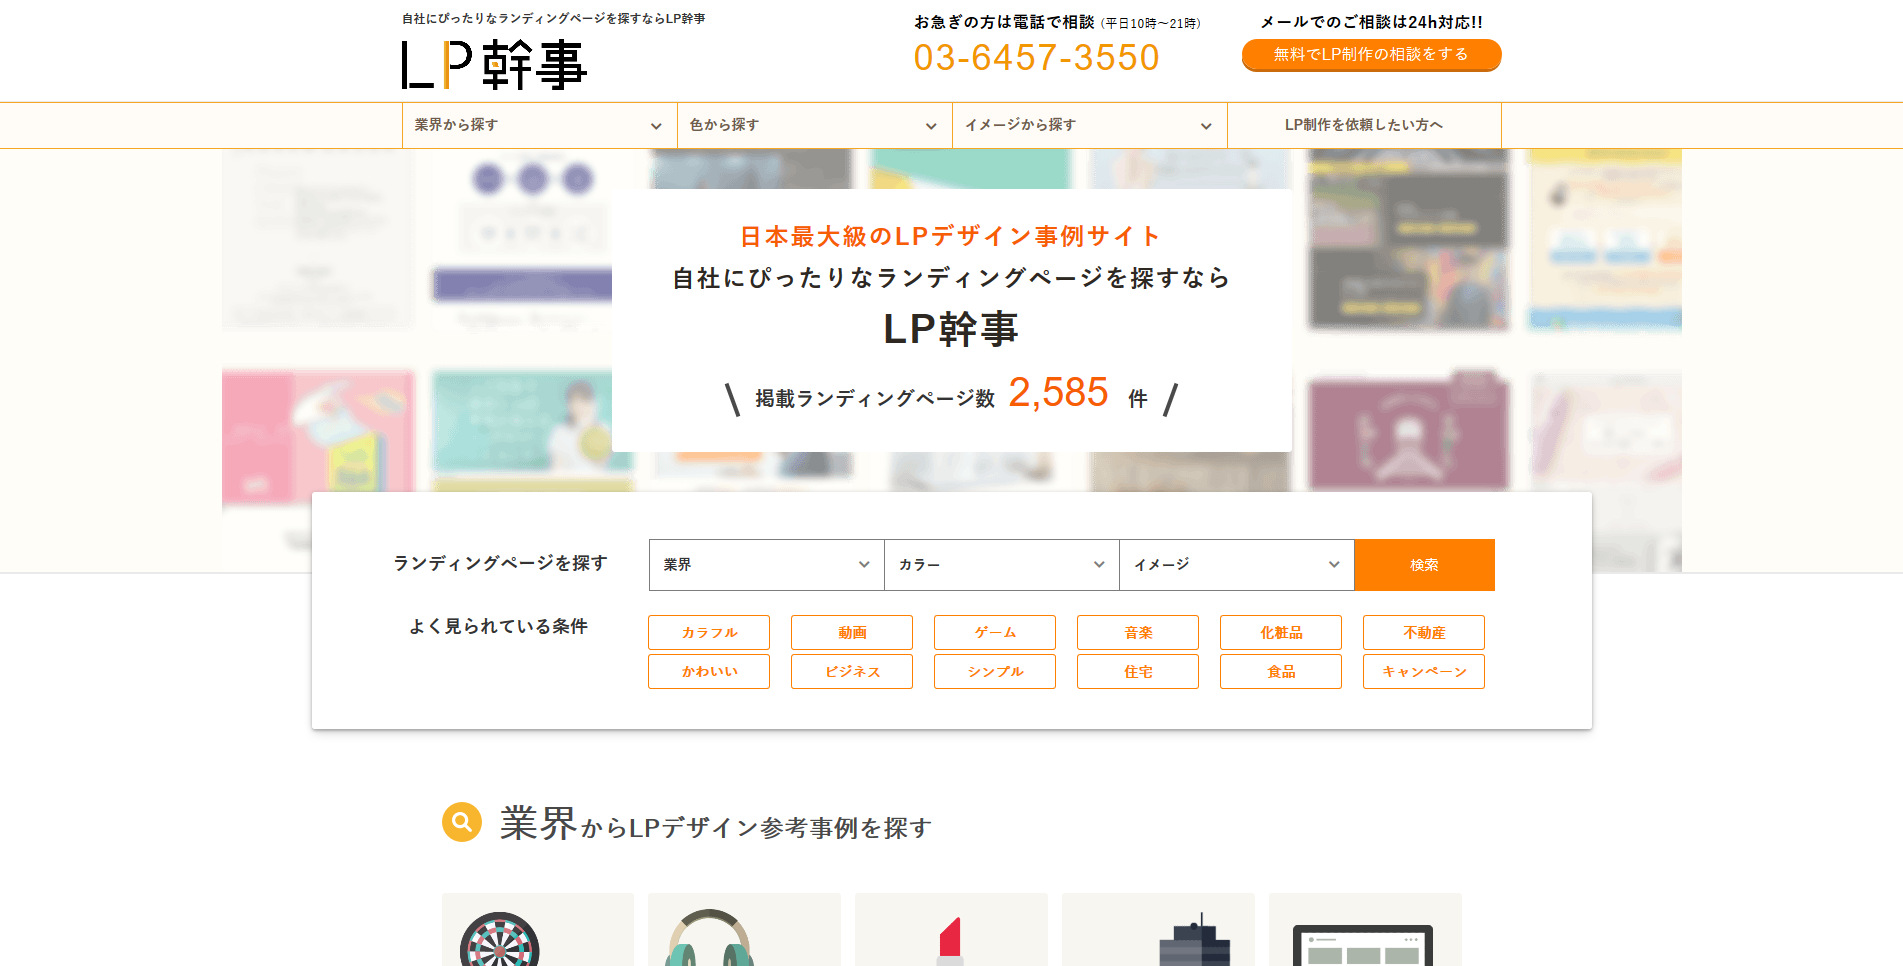
Task: Select the カラフル tag
Action: 709,633
